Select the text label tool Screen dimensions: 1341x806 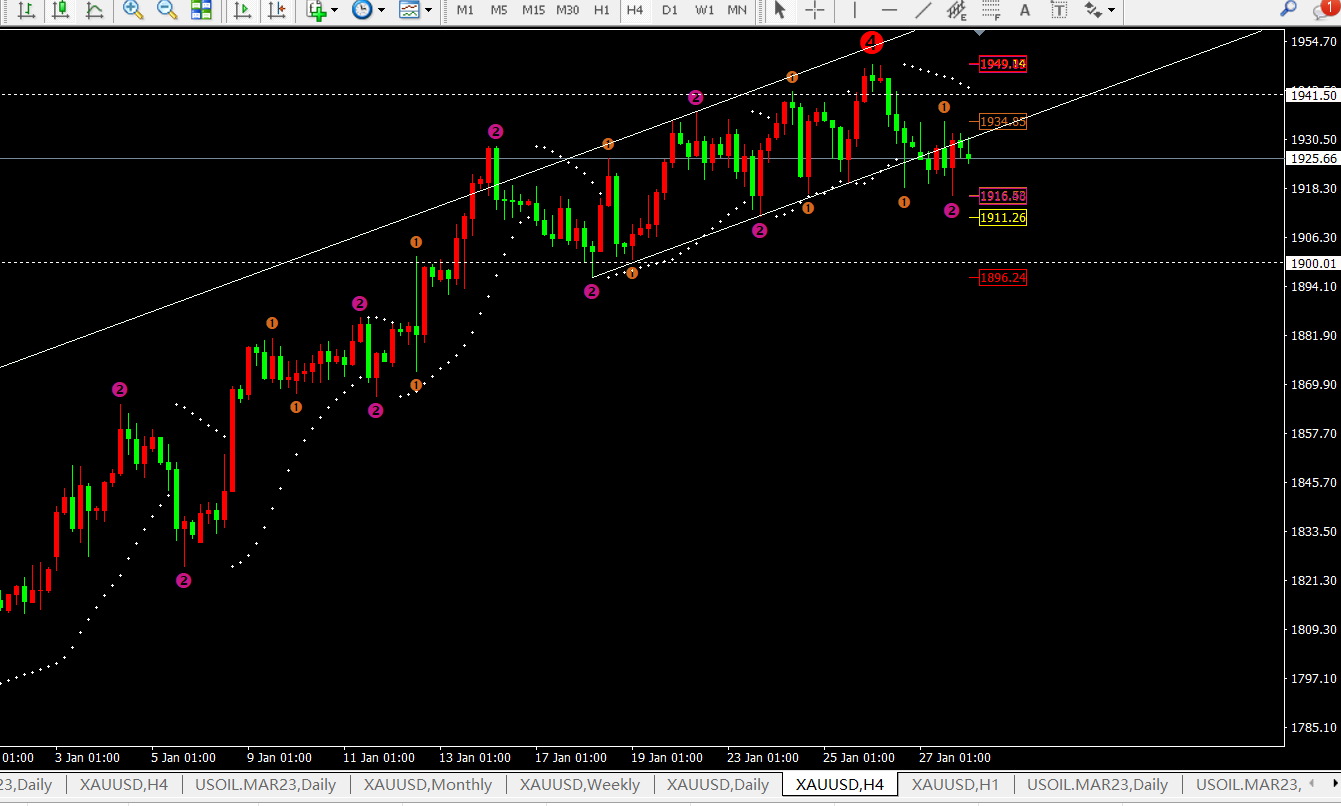[x=1059, y=11]
